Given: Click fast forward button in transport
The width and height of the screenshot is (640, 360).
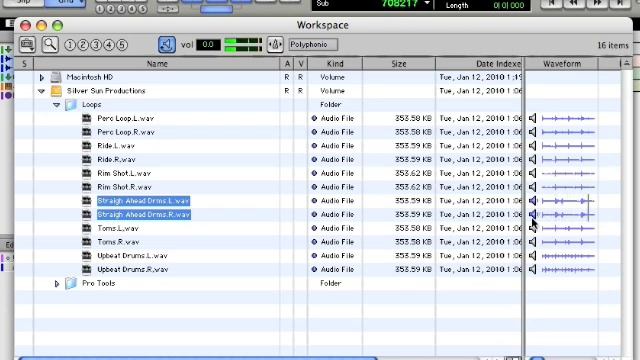Looking at the screenshot, I should point(597,3).
